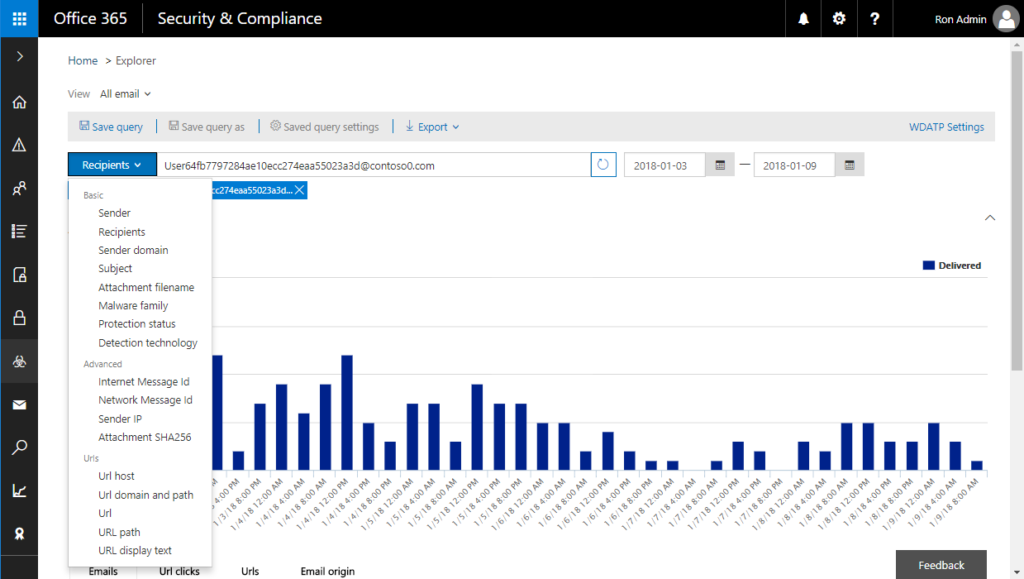Screen dimensions: 1024x579
Task: Open the Recipients filter dropdown
Action: click(x=111, y=164)
